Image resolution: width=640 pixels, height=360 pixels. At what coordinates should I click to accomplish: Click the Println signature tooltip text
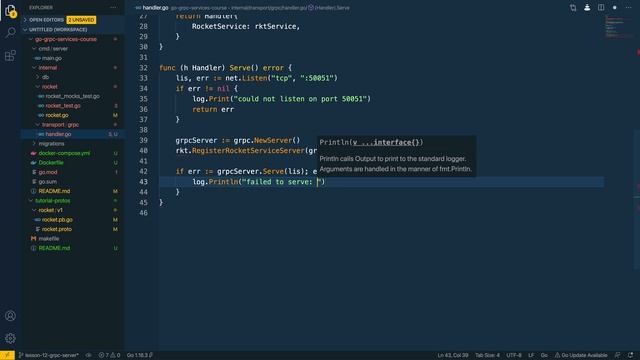pos(371,142)
